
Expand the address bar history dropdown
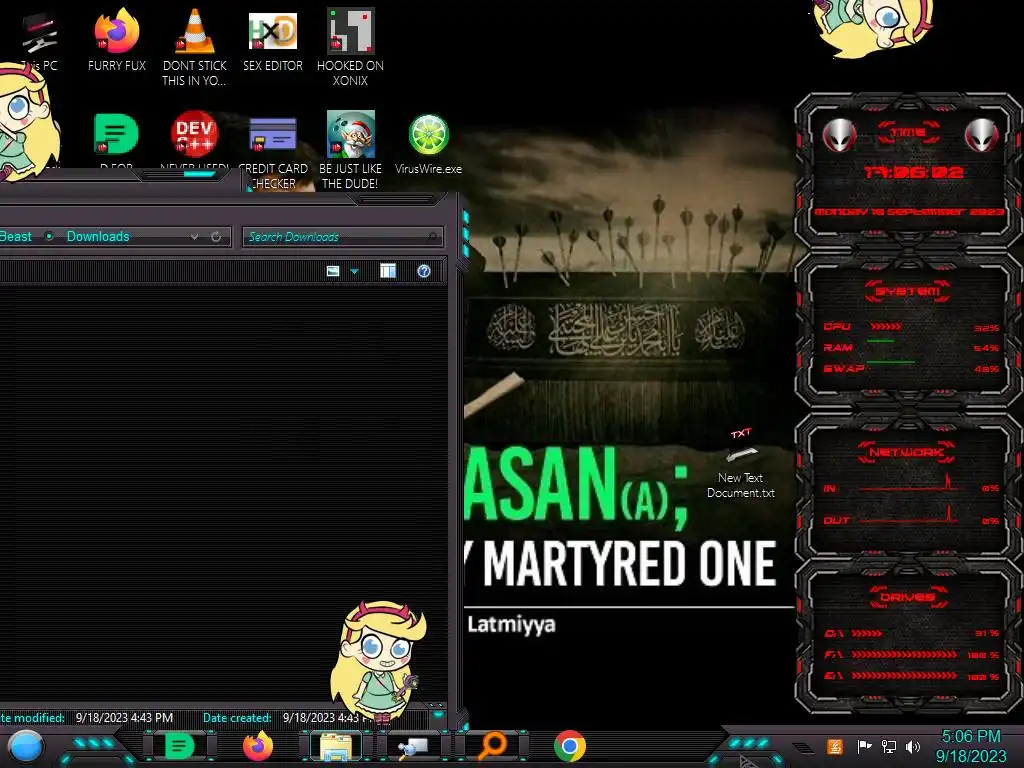tap(194, 237)
